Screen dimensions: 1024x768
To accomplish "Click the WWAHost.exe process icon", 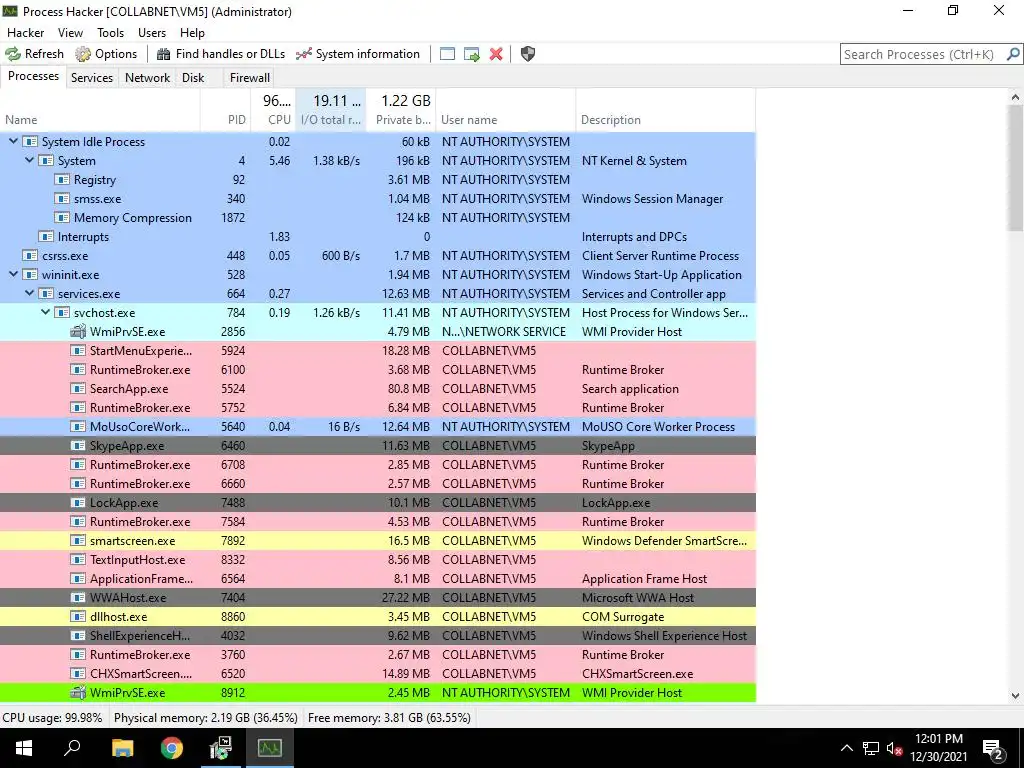I will tap(78, 598).
